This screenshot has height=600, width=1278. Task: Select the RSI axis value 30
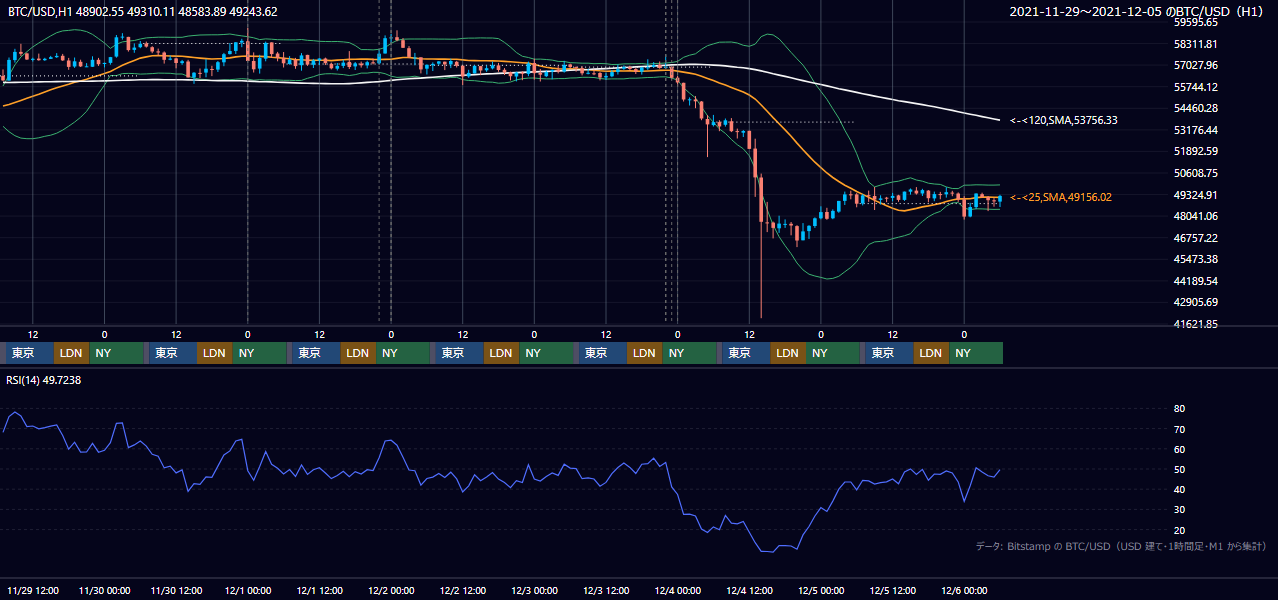(x=1179, y=509)
